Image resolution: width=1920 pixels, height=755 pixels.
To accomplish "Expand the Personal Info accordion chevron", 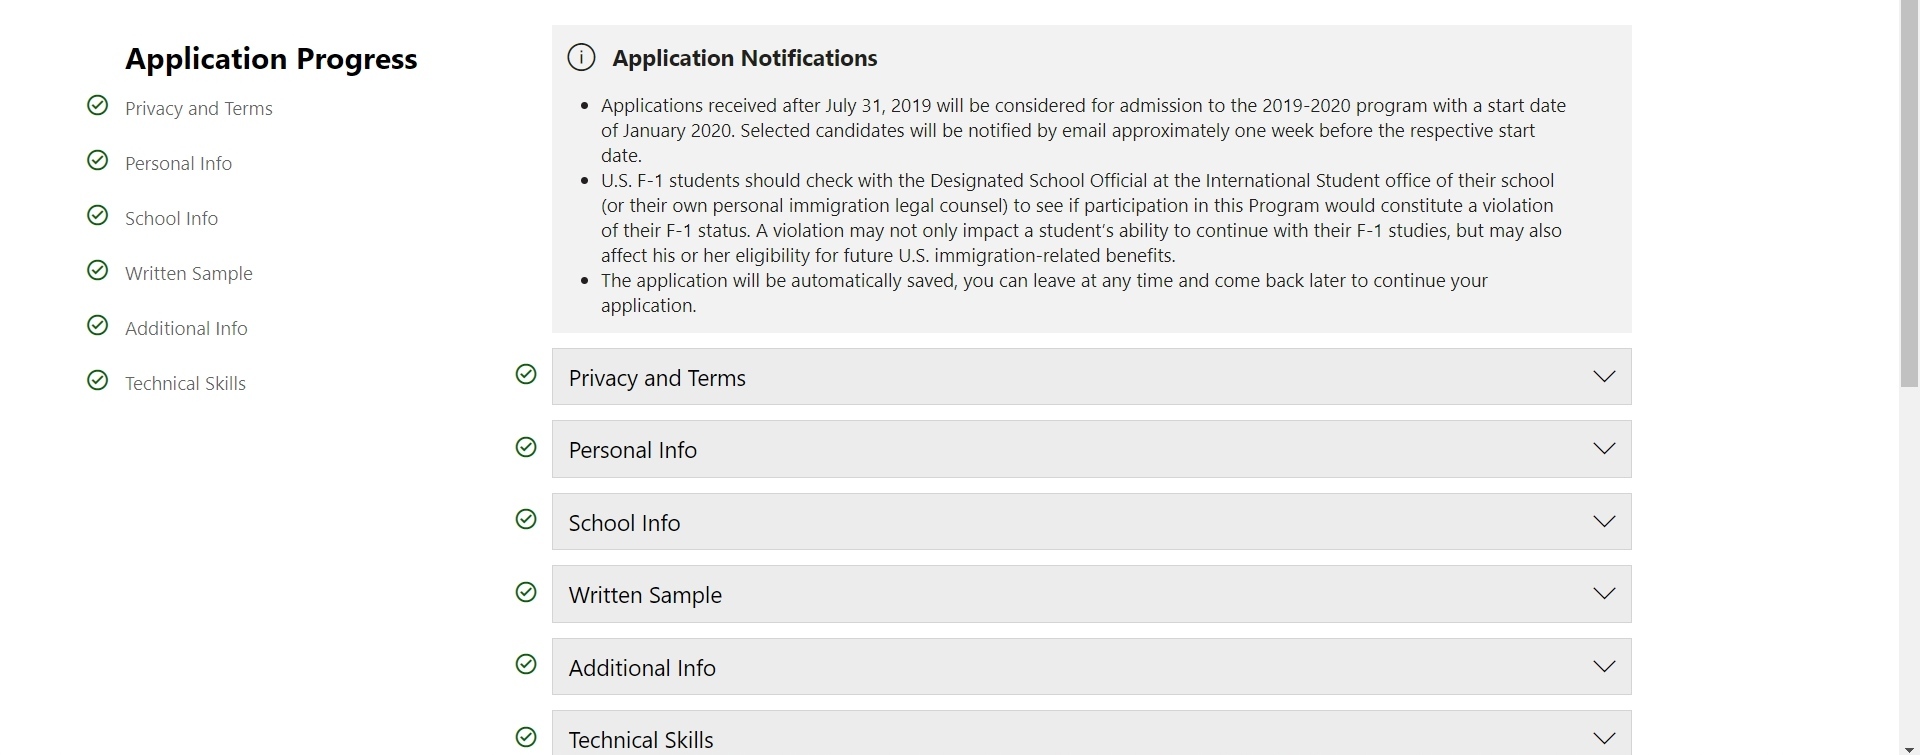I will [1604, 449].
